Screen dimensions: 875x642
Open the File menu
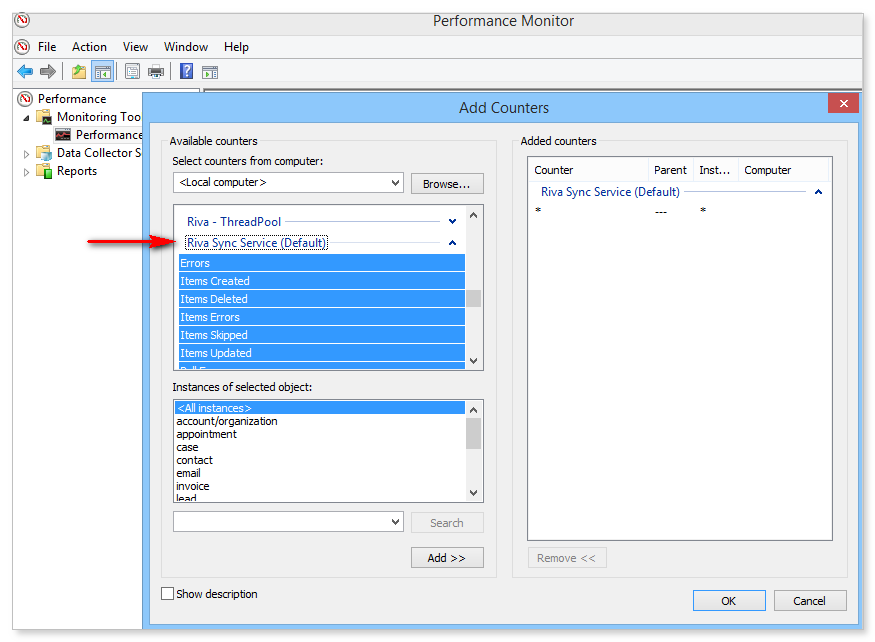(47, 47)
